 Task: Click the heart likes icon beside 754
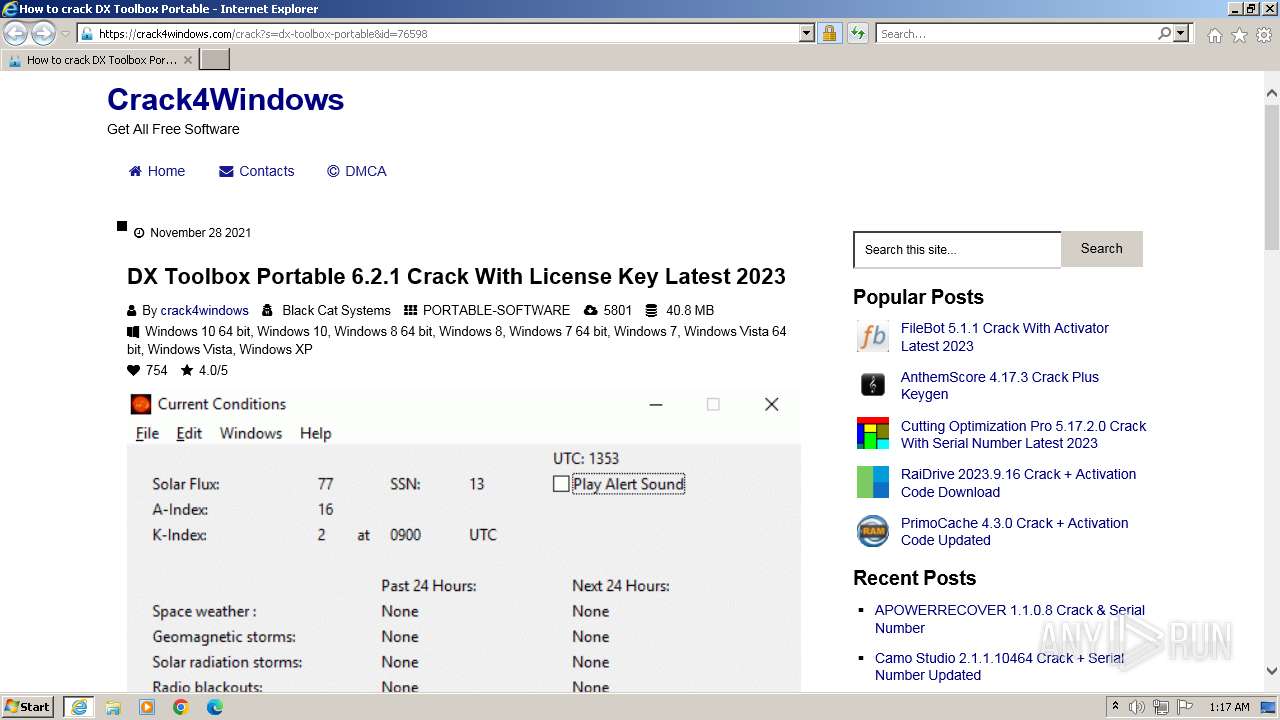click(x=134, y=370)
